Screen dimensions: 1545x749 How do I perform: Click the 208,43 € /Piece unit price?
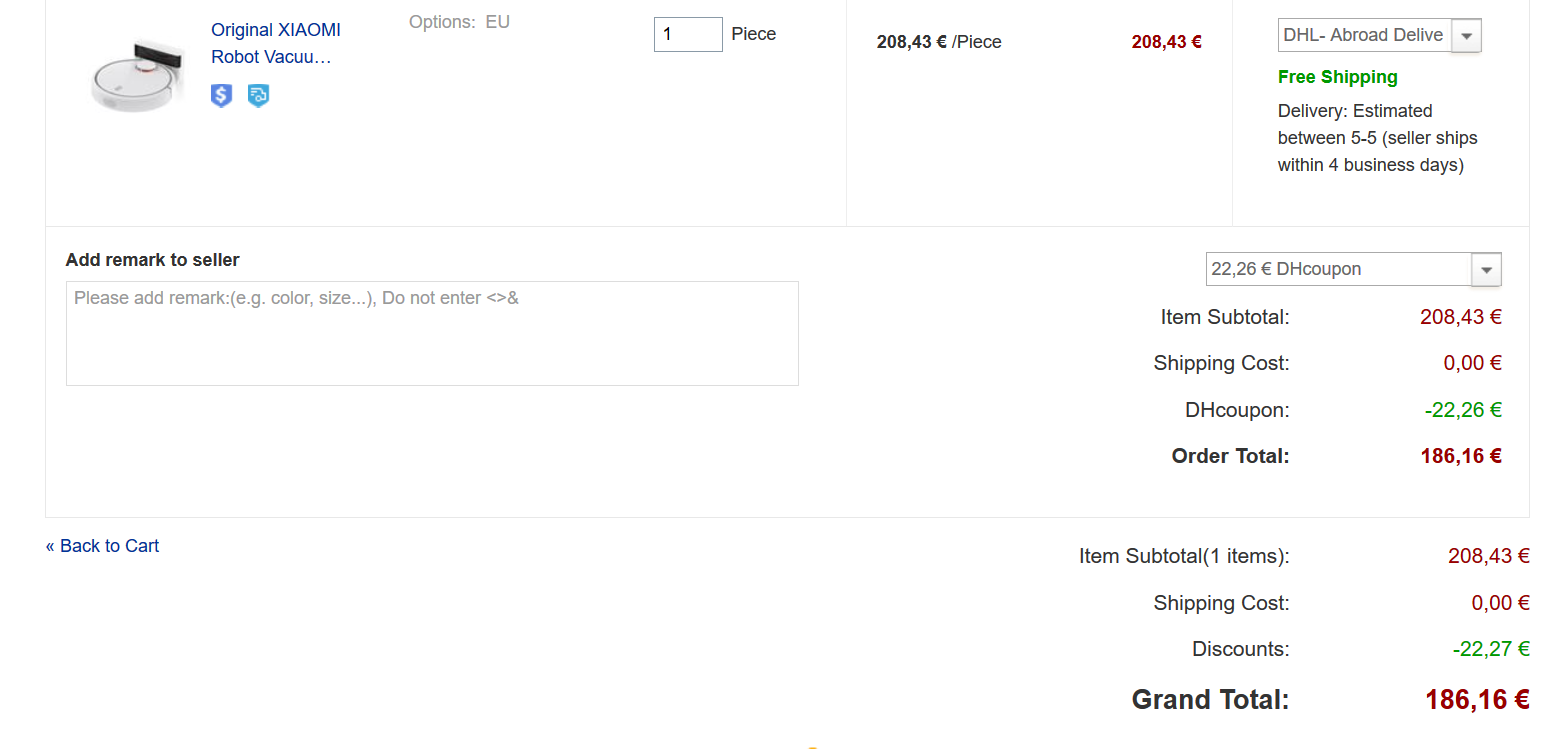click(x=939, y=42)
